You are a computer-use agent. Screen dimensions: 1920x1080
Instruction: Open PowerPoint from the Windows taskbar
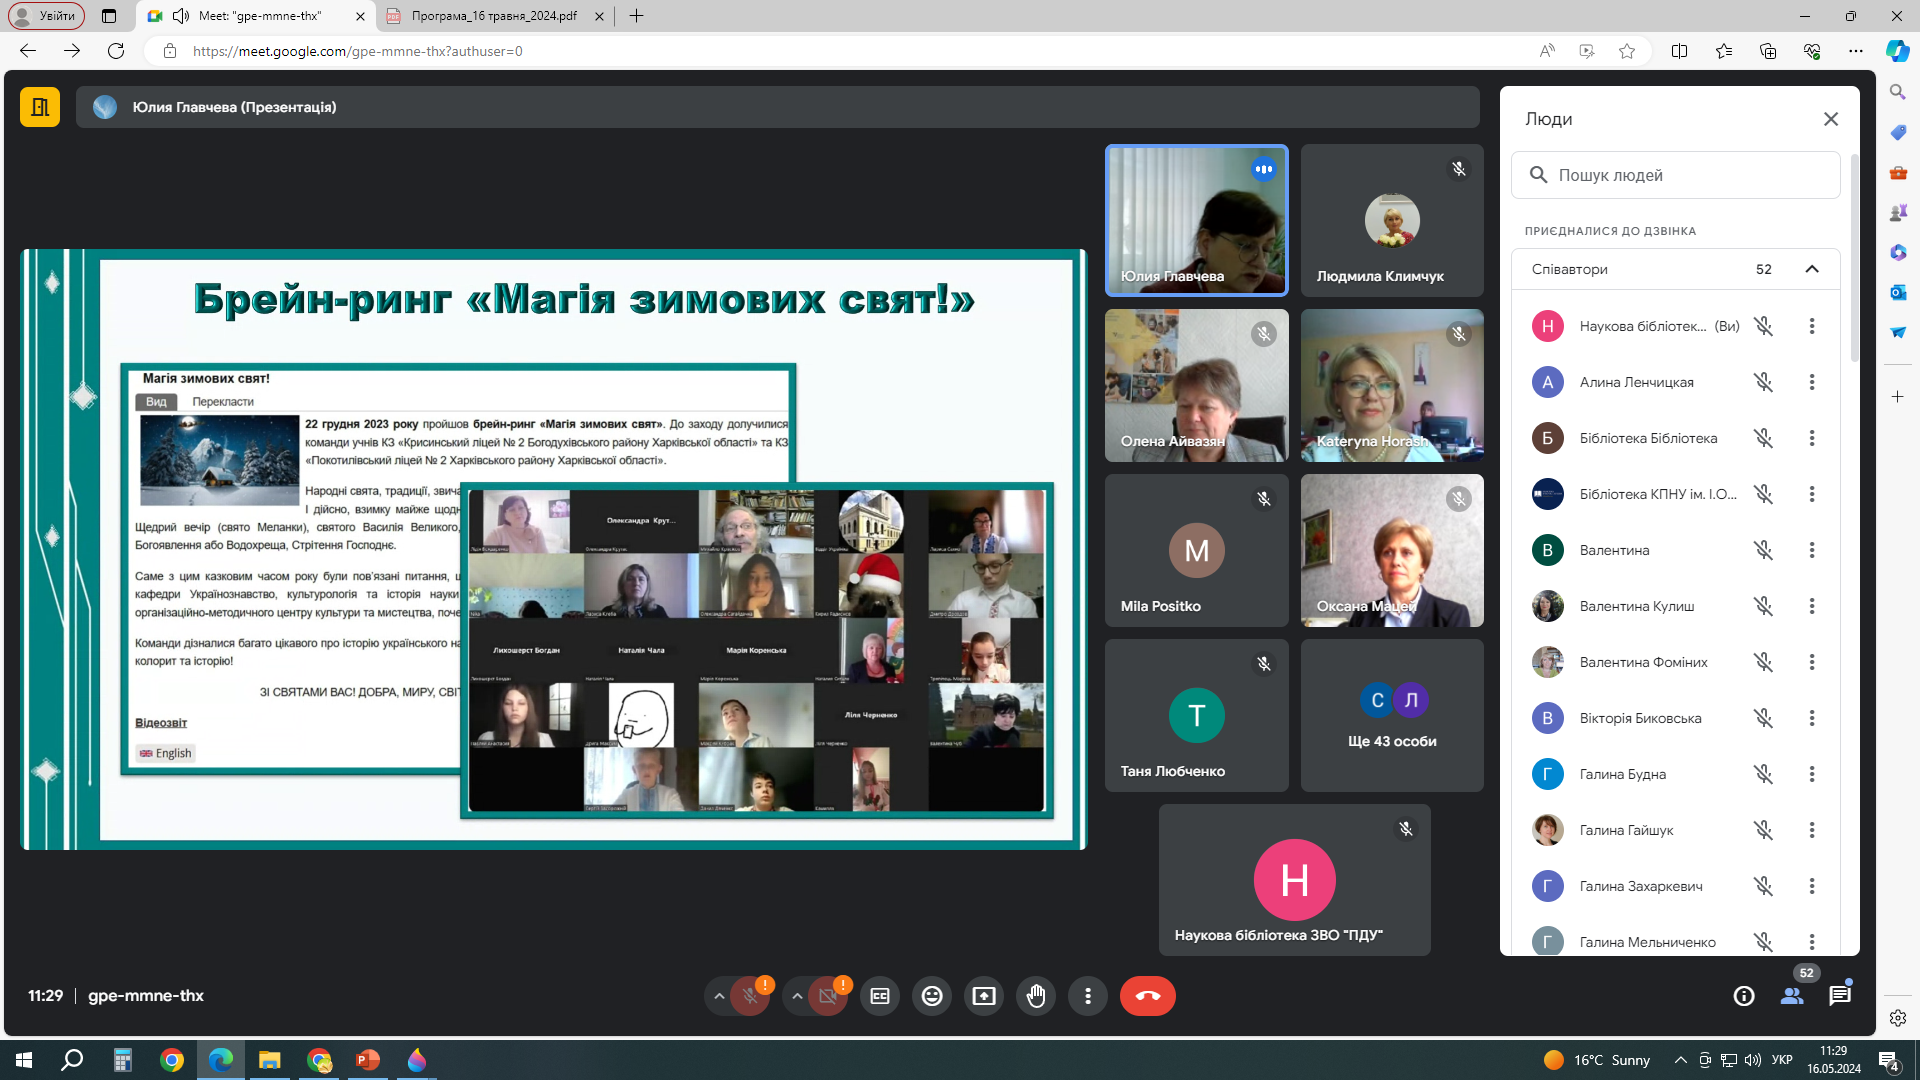click(368, 1060)
